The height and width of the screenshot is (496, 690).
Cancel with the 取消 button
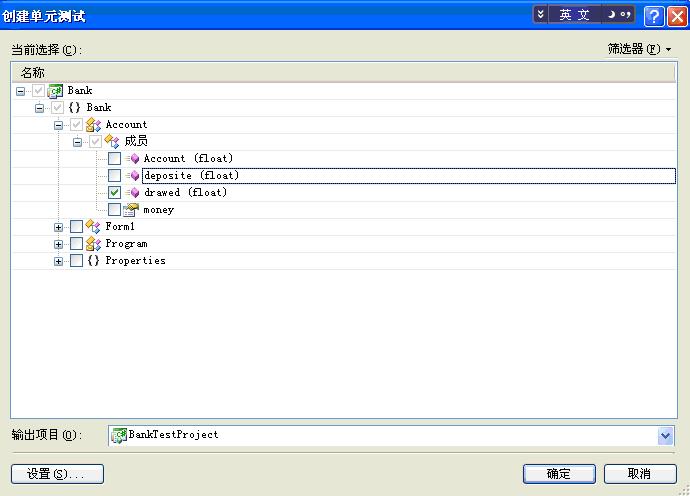pos(640,474)
